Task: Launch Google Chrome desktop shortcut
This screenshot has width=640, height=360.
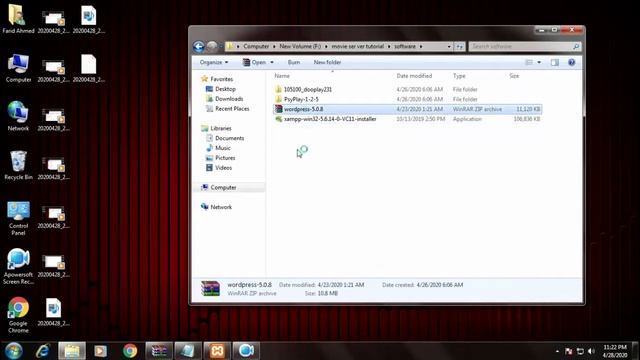Action: point(18,315)
